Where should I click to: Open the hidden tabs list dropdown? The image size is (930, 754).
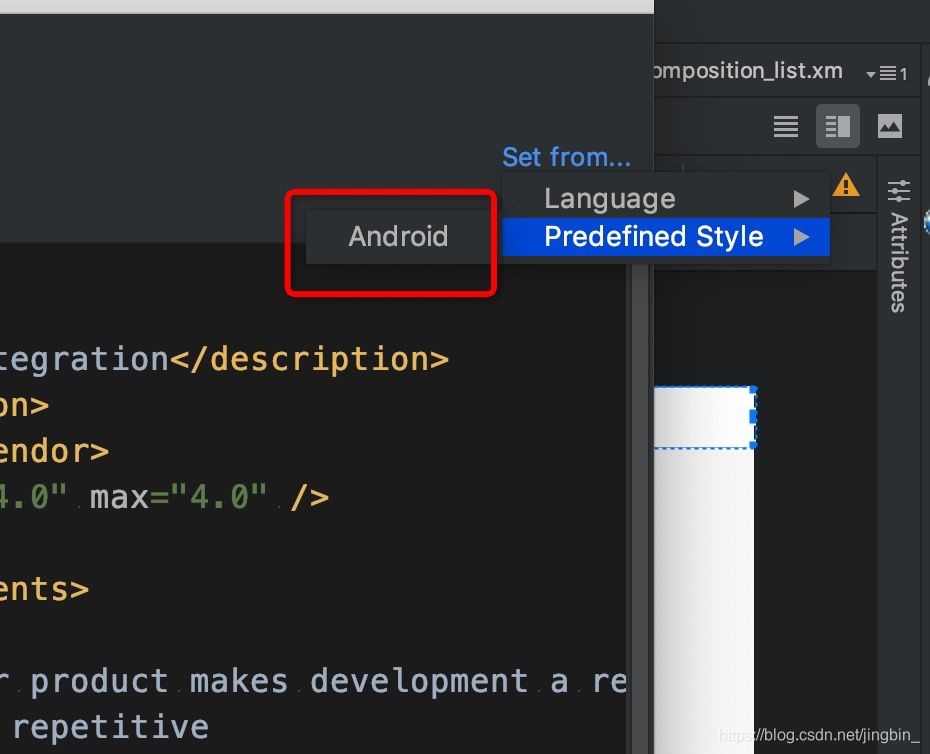pyautogui.click(x=887, y=74)
